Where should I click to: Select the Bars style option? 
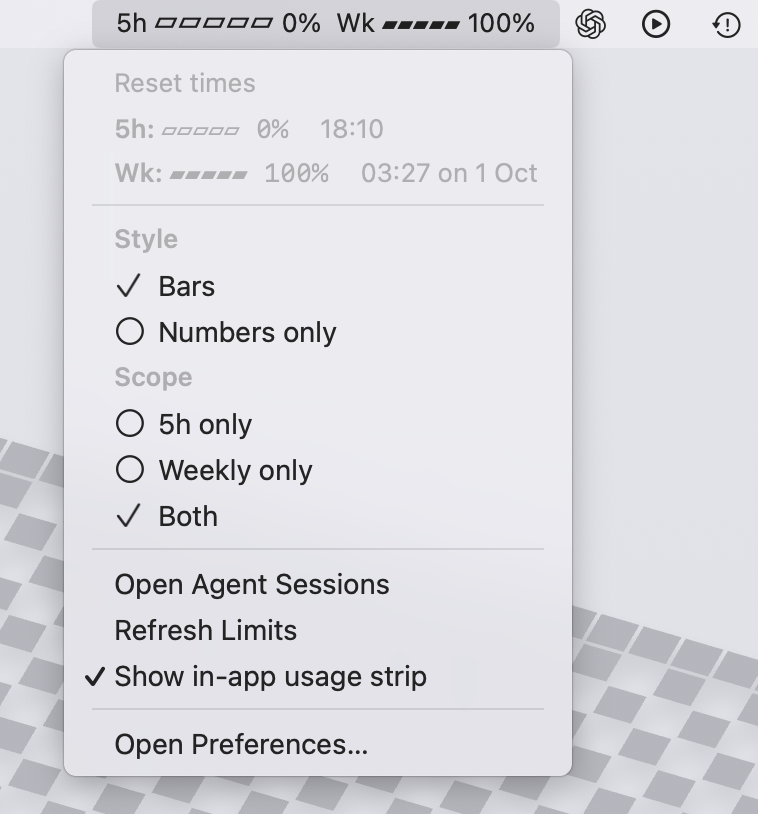pos(186,287)
